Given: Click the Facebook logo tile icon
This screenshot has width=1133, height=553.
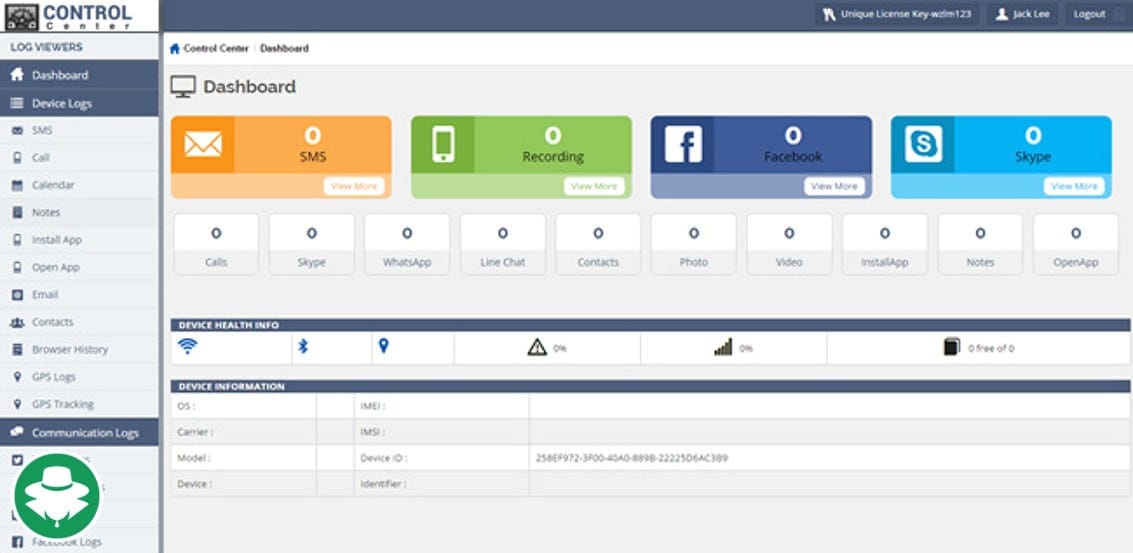Looking at the screenshot, I should (683, 144).
